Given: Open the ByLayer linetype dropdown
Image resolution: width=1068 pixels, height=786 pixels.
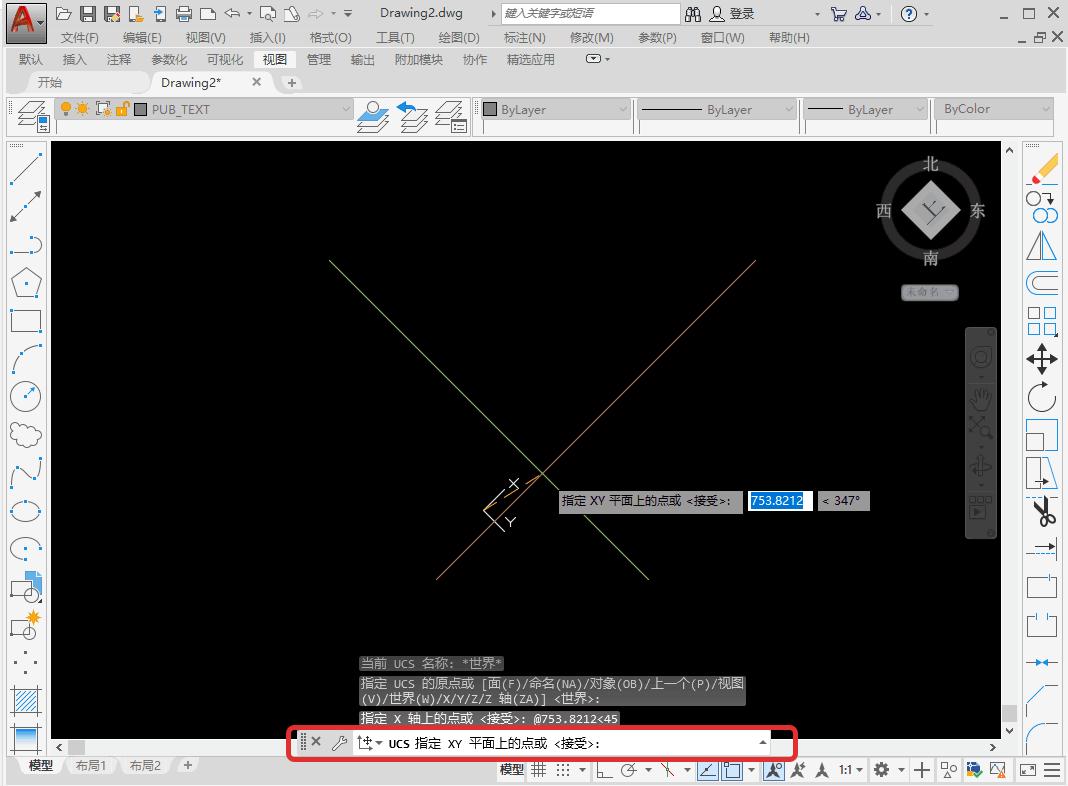Looking at the screenshot, I should click(789, 109).
